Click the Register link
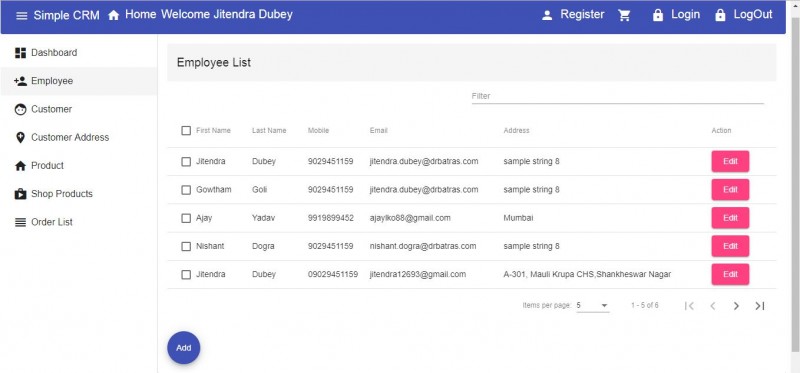Screen dimensions: 800x373 (x=582, y=15)
